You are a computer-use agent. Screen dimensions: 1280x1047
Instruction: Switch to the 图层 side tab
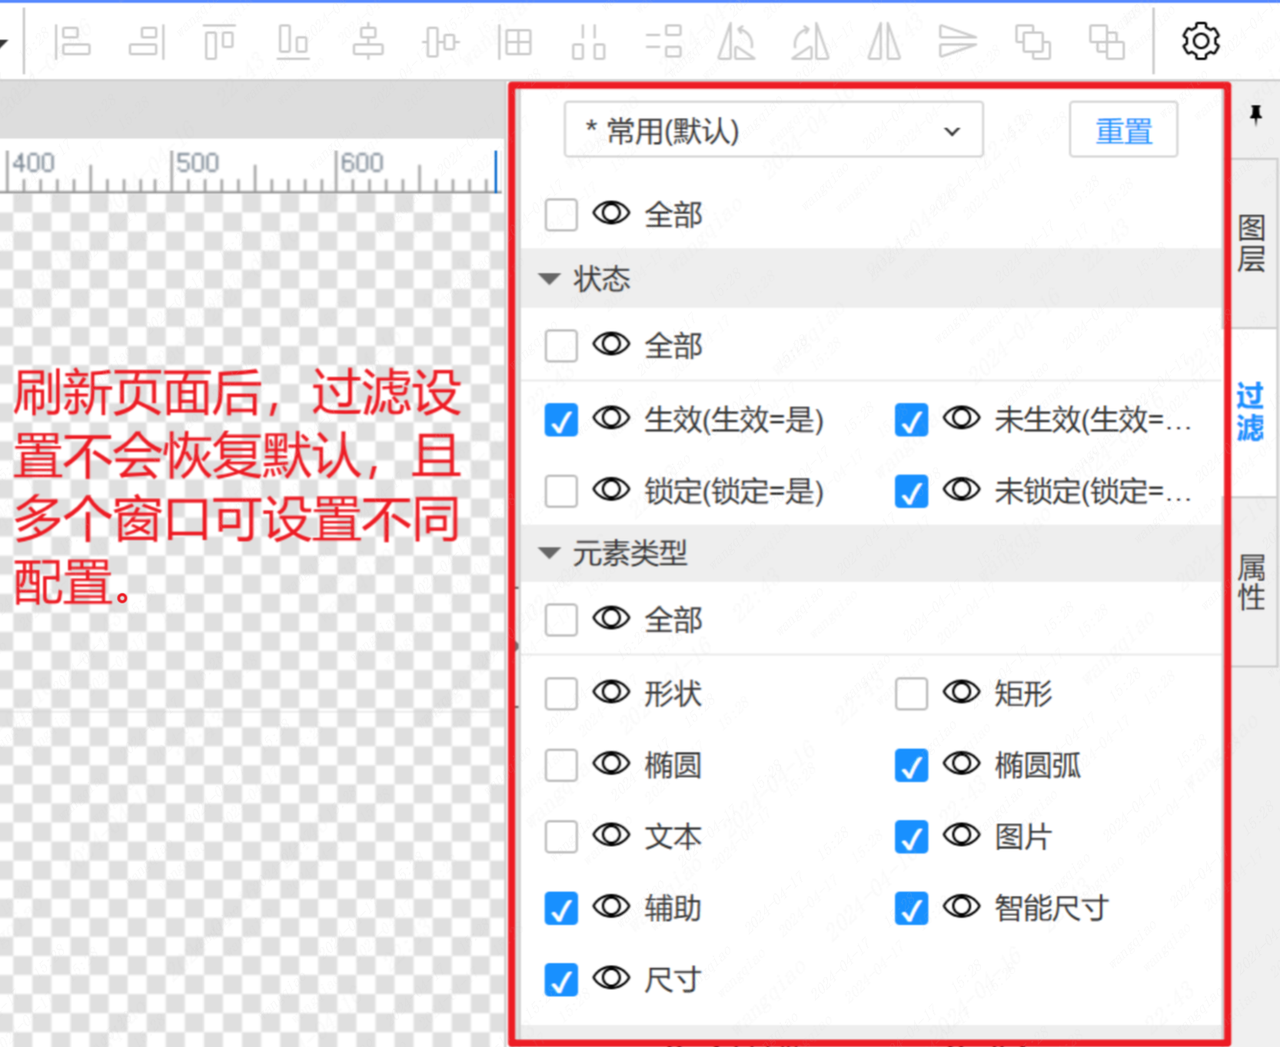pos(1252,243)
